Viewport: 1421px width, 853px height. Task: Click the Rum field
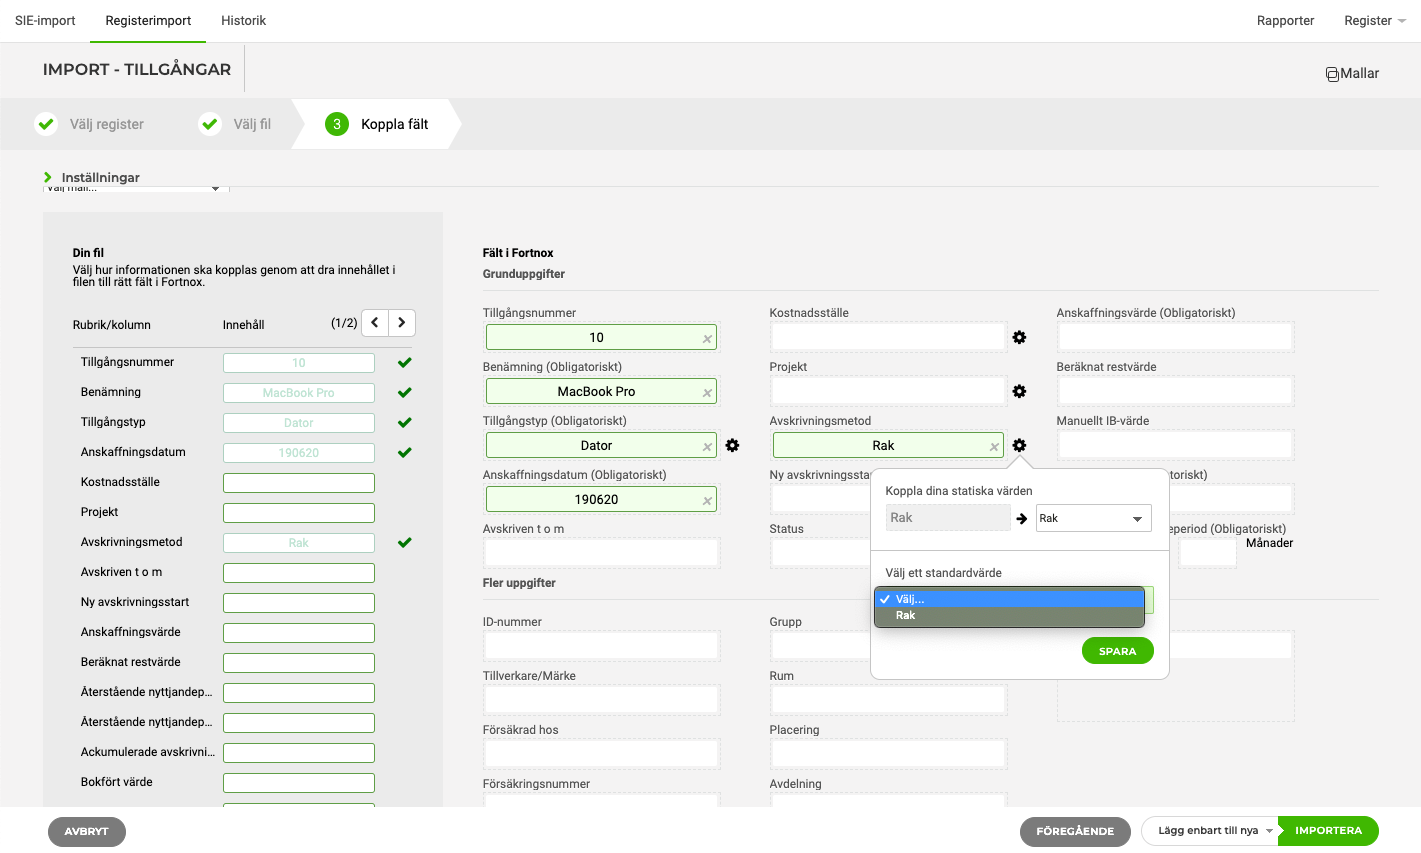coord(888,700)
